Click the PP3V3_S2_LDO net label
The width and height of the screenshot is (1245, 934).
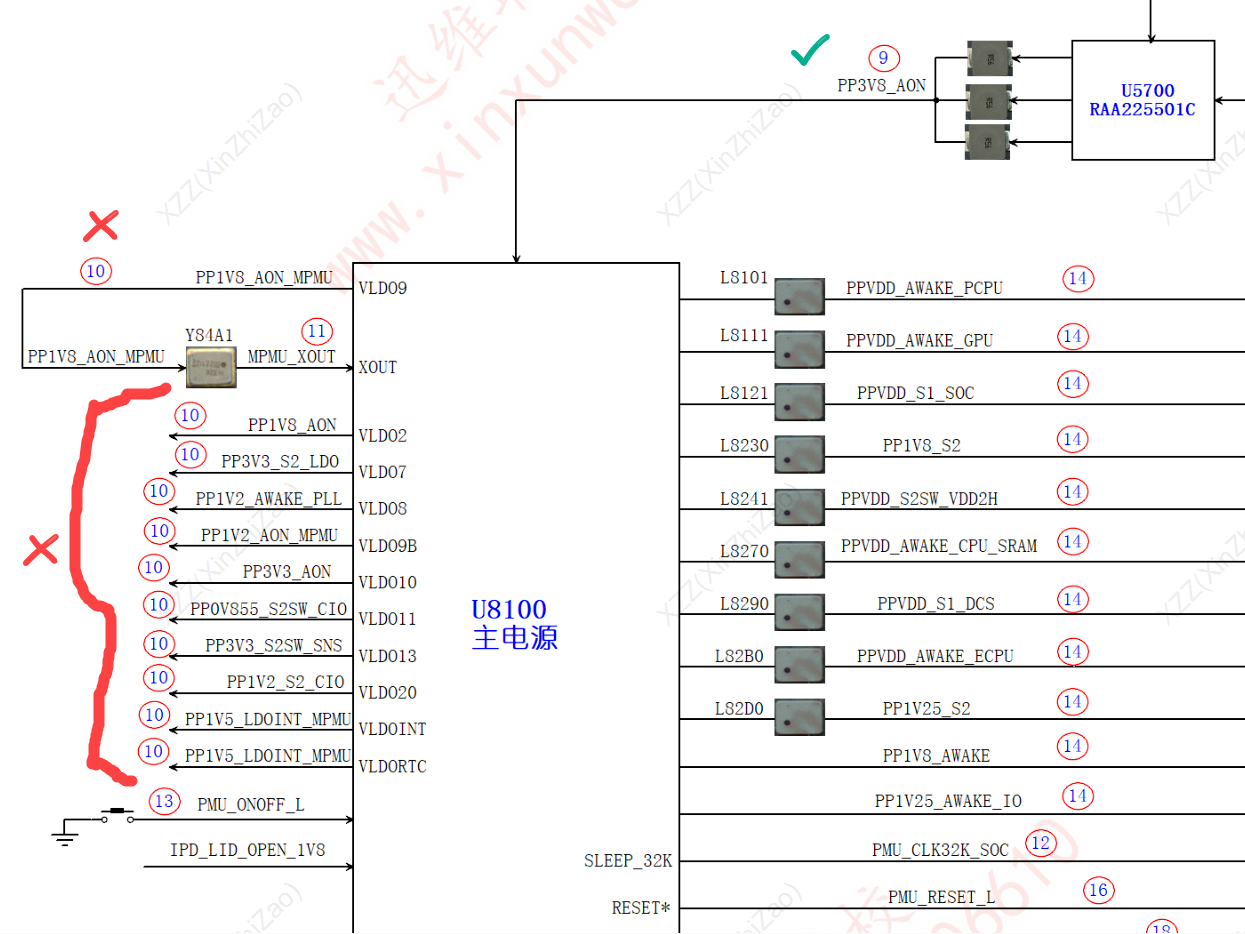point(280,462)
